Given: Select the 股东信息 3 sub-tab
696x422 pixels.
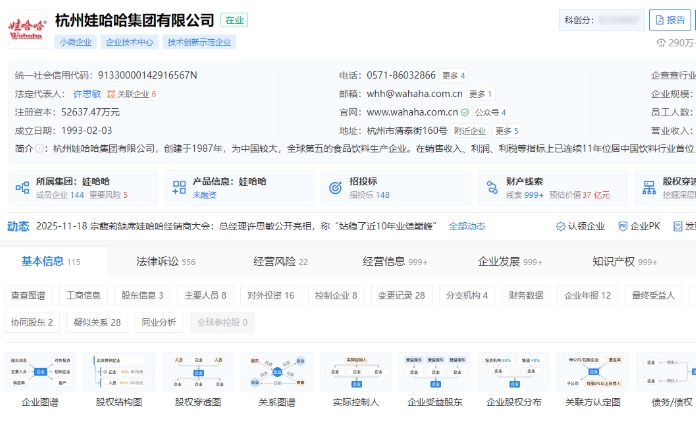Looking at the screenshot, I should pyautogui.click(x=142, y=295).
